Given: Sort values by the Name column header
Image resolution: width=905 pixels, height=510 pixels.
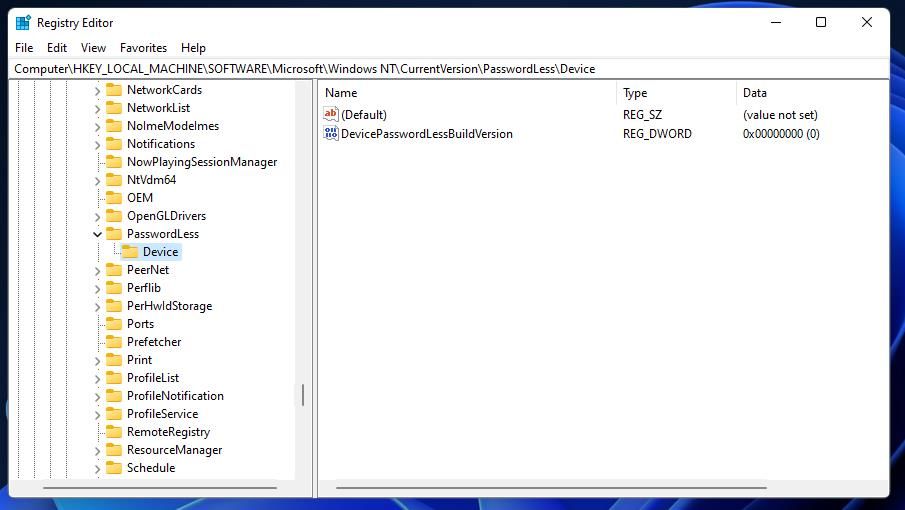Looking at the screenshot, I should [467, 92].
